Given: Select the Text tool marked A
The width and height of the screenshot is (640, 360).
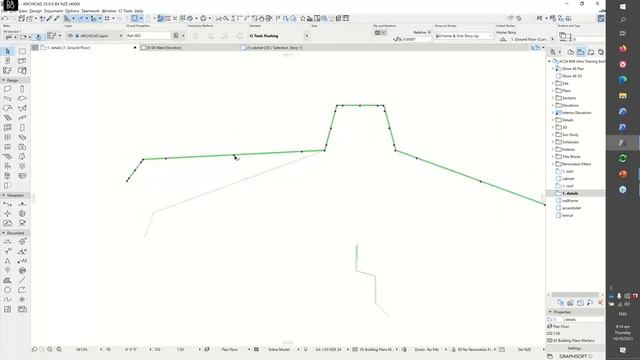Looking at the screenshot, I should 8,261.
